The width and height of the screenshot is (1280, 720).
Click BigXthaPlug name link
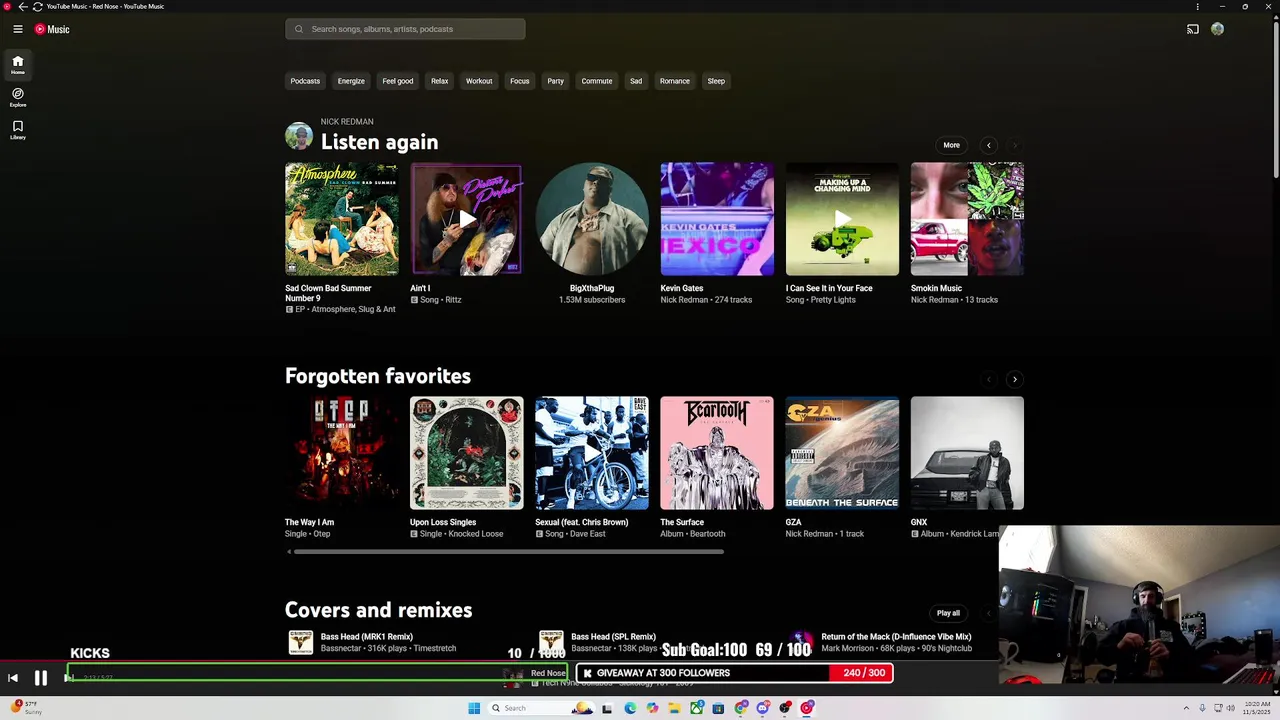click(592, 288)
